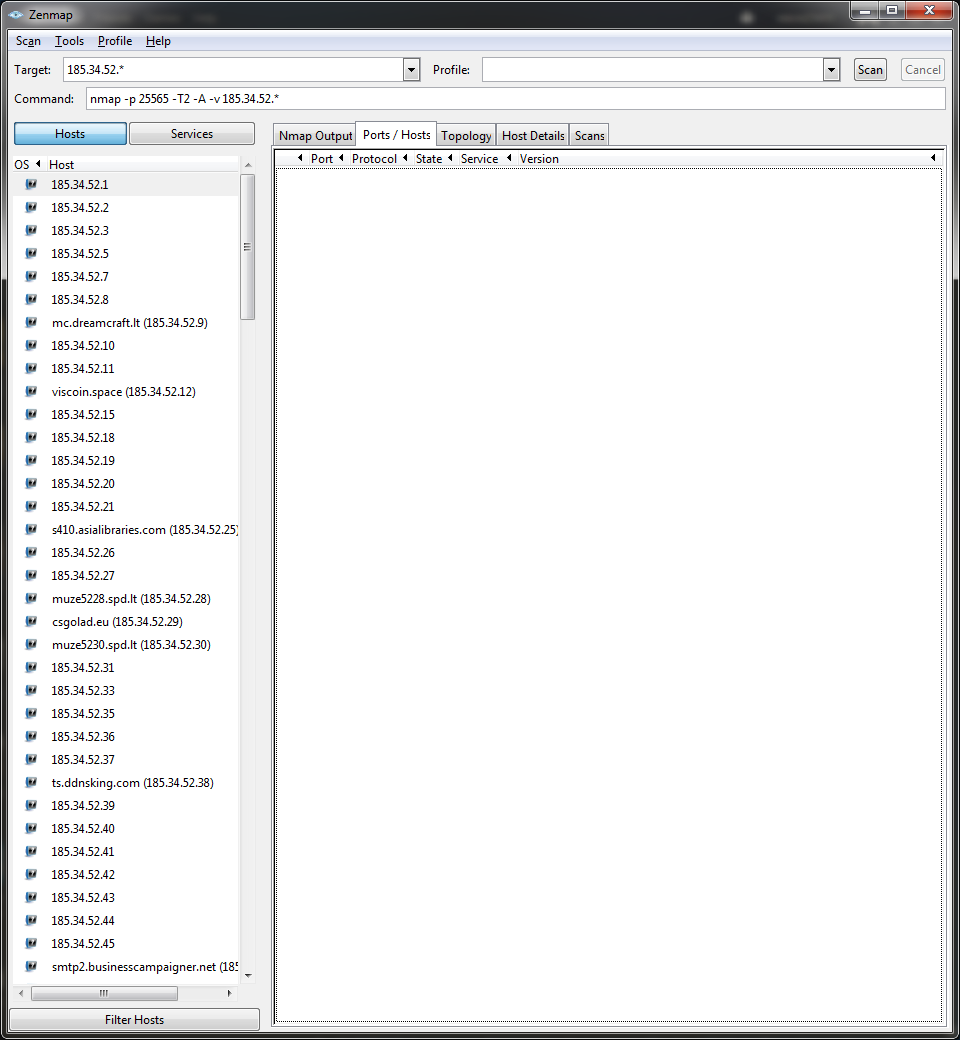
Task: Click the OS icon beside s410.asialibraries.com host
Action: [31, 529]
